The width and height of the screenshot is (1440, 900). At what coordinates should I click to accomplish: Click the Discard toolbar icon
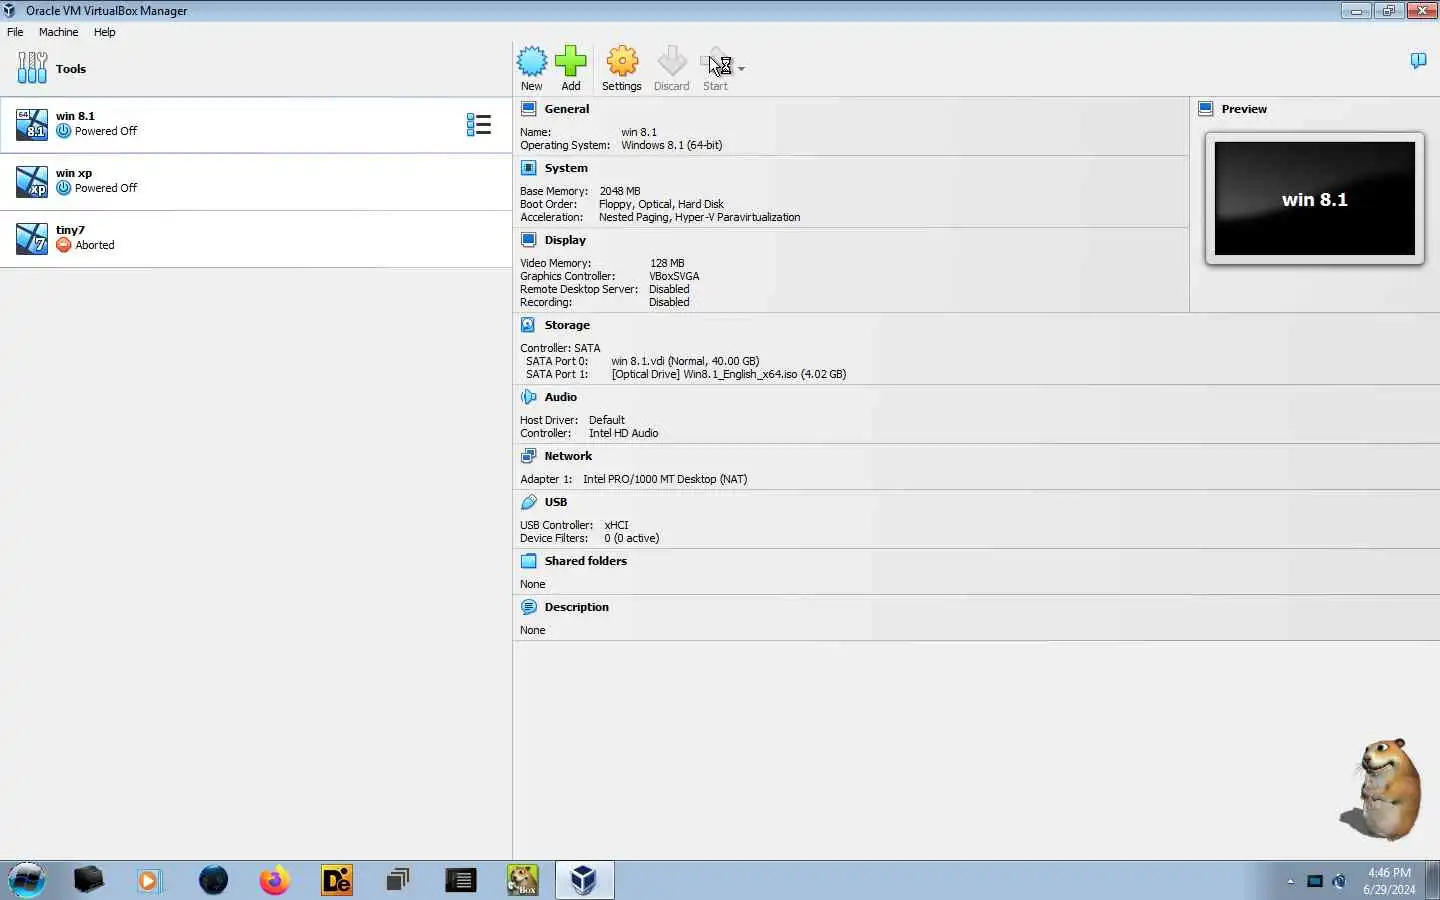[x=672, y=61]
